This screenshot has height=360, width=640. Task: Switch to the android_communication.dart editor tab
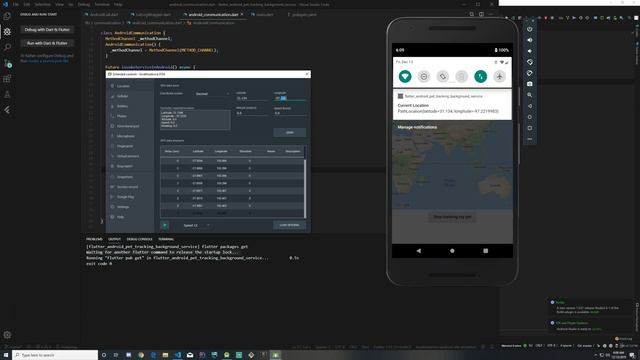coord(213,14)
